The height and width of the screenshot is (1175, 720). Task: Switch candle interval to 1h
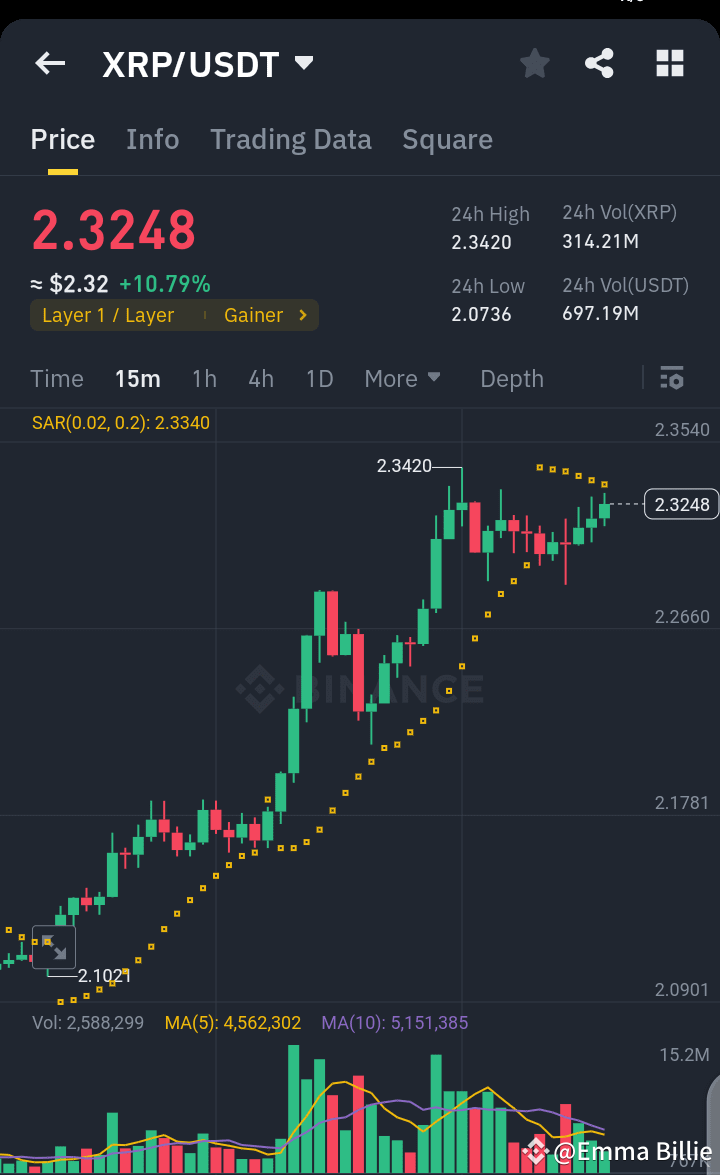[204, 379]
